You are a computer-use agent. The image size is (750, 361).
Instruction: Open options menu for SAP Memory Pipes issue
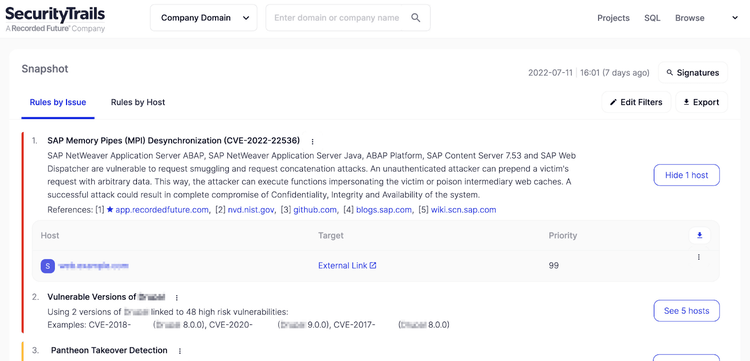tap(312, 142)
